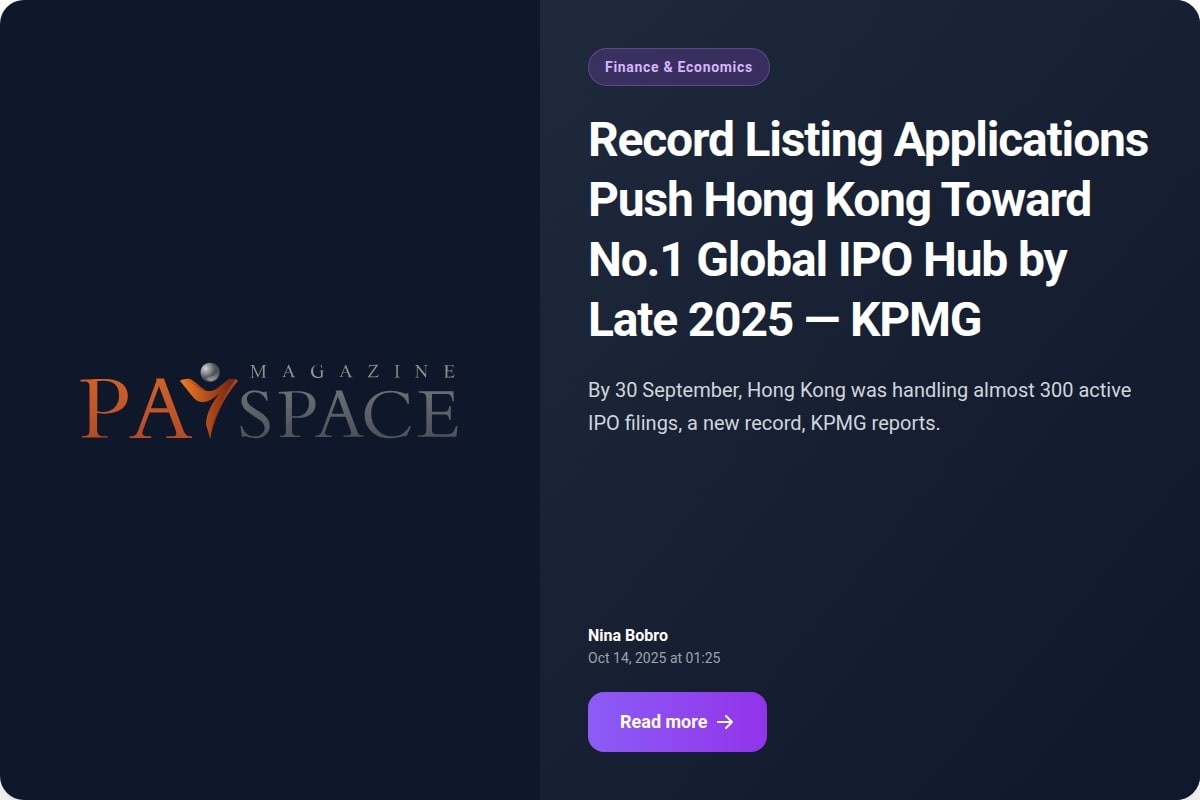Screen dimensions: 1200x800
Task: Click author name Nina Bobro
Action: pyautogui.click(x=628, y=635)
